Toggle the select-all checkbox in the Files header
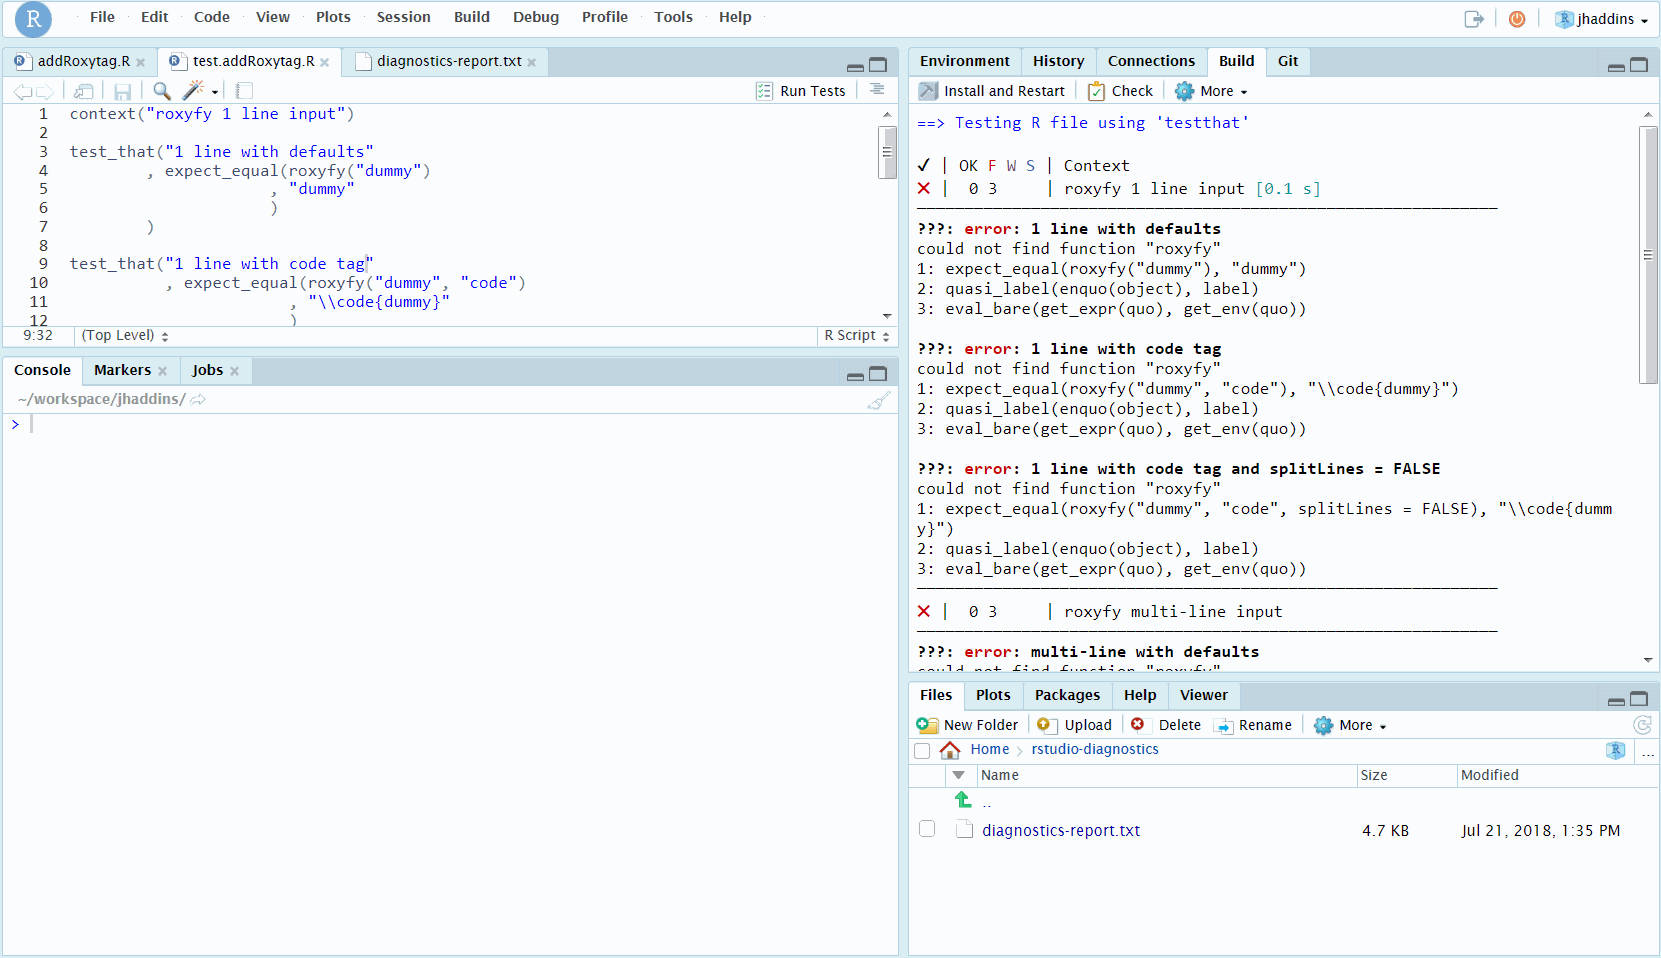Screen dimensions: 1661x958 [922, 751]
